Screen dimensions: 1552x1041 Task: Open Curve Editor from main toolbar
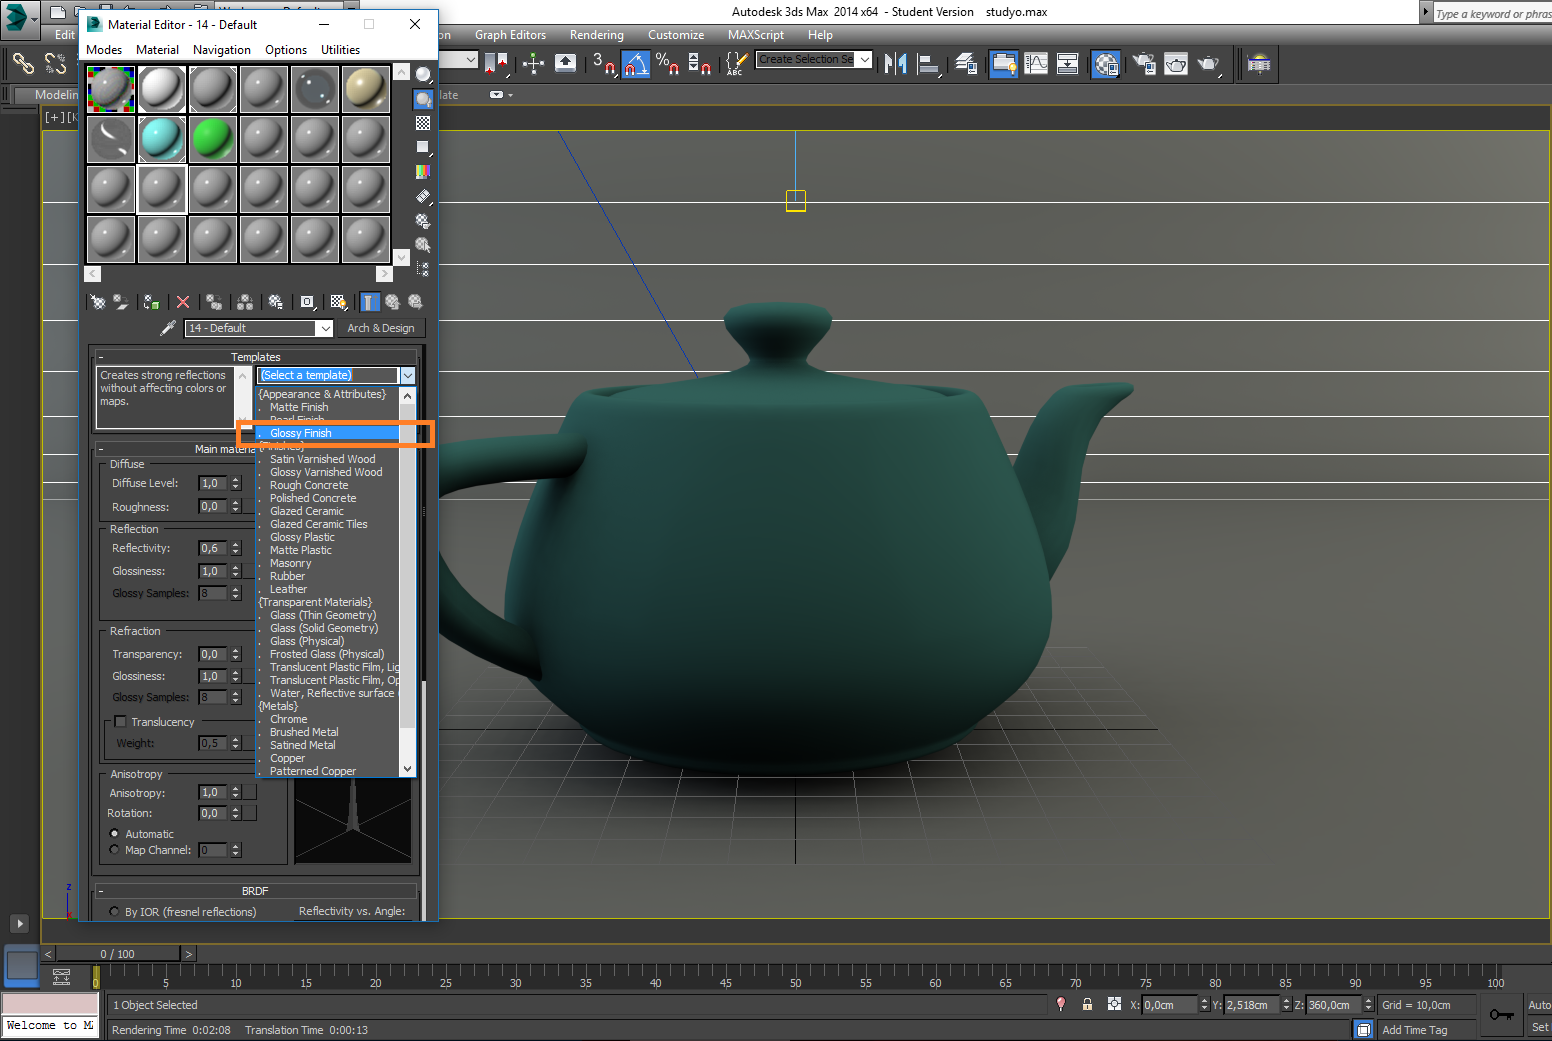click(x=1036, y=64)
